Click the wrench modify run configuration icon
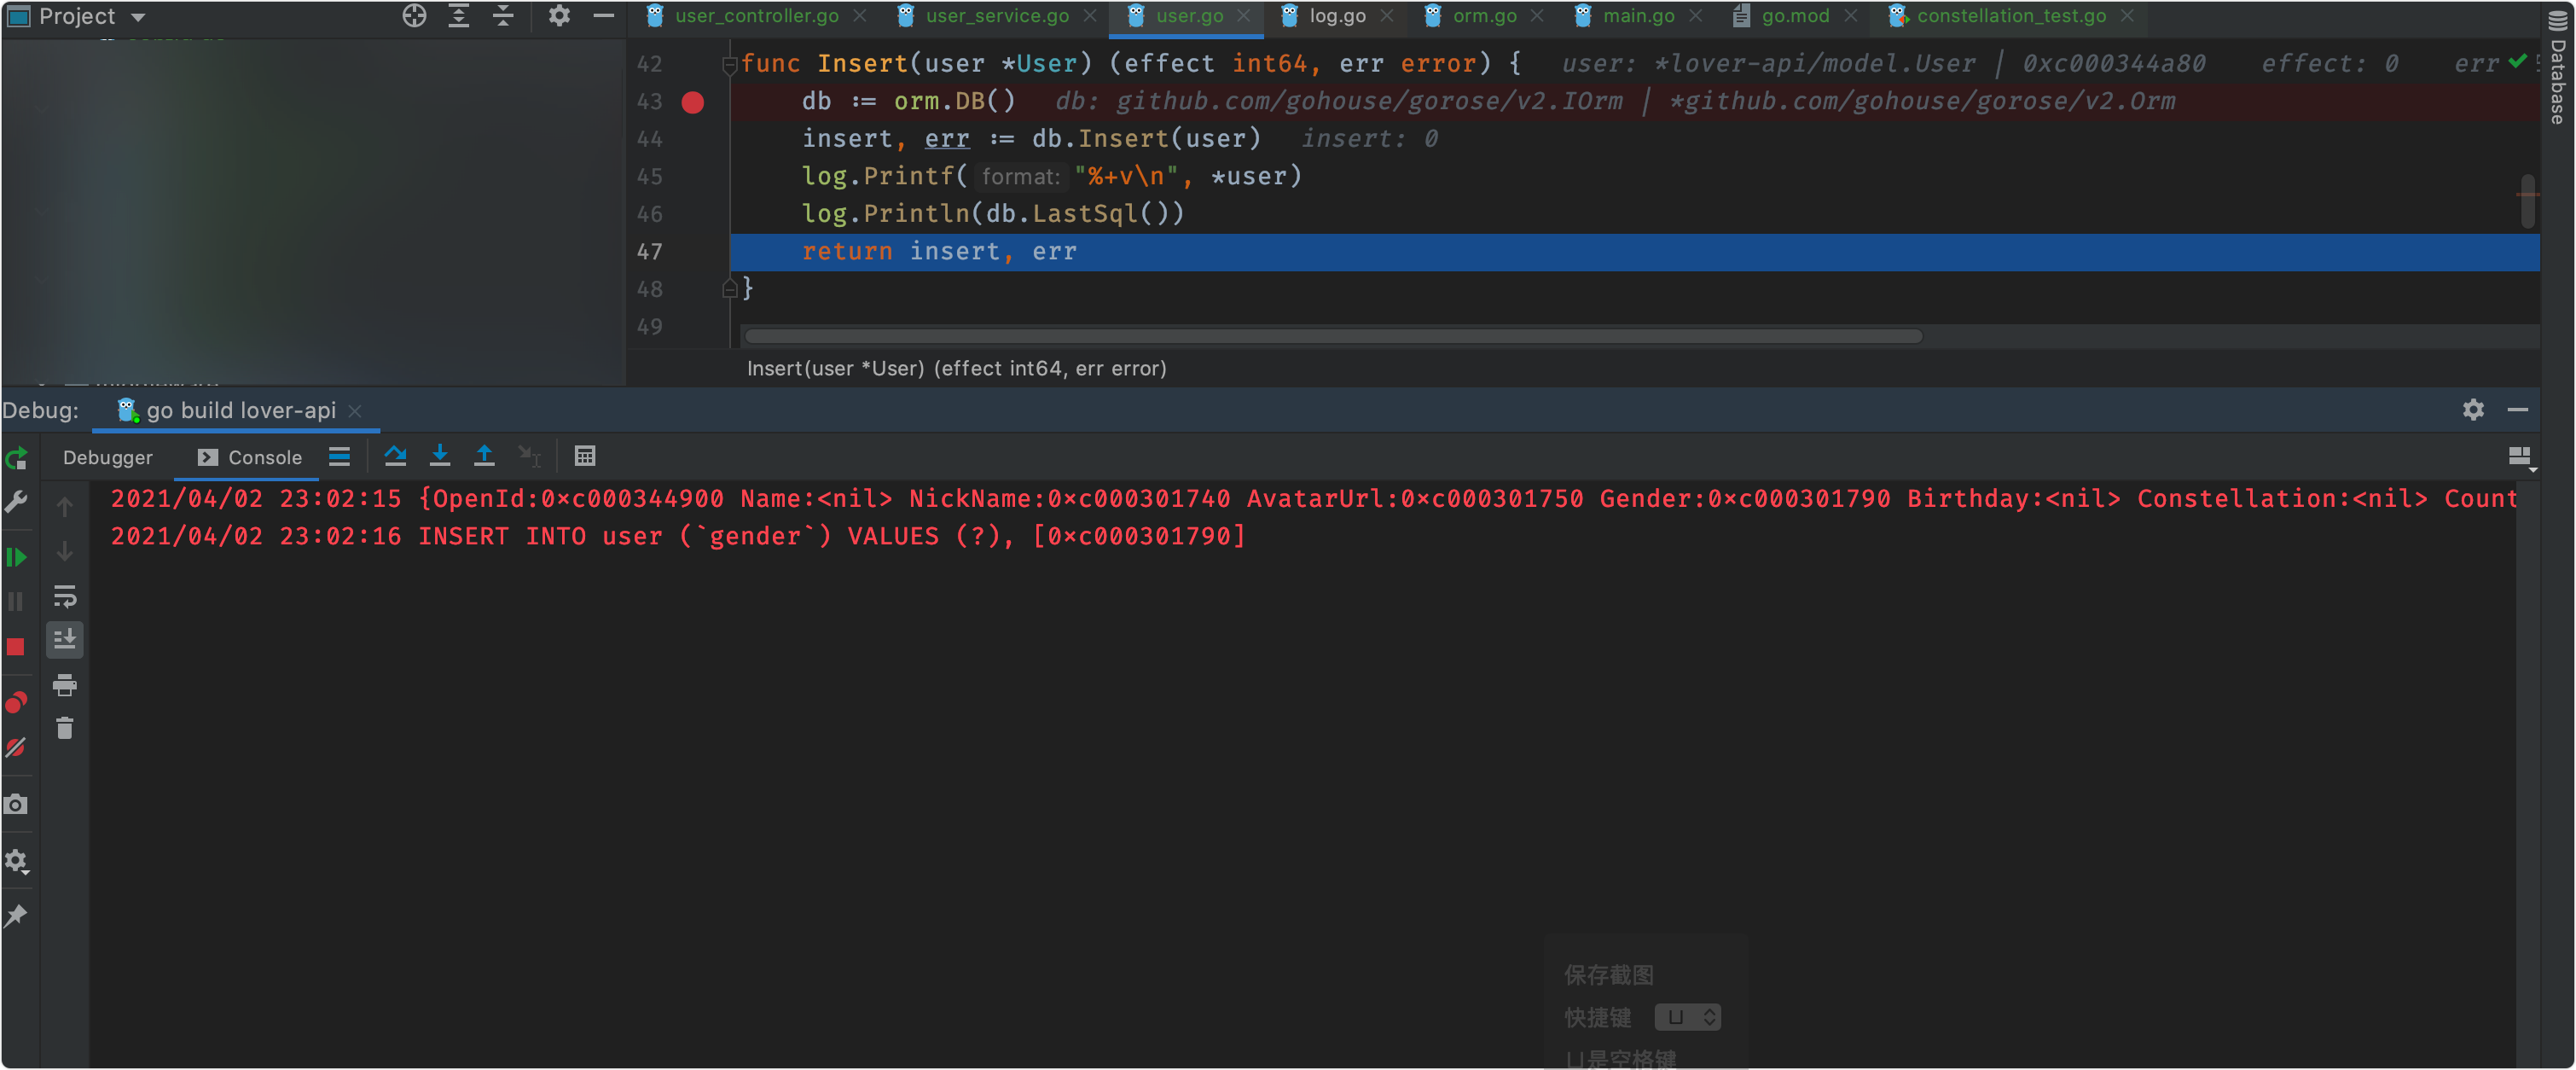2576x1070 pixels. click(x=16, y=501)
